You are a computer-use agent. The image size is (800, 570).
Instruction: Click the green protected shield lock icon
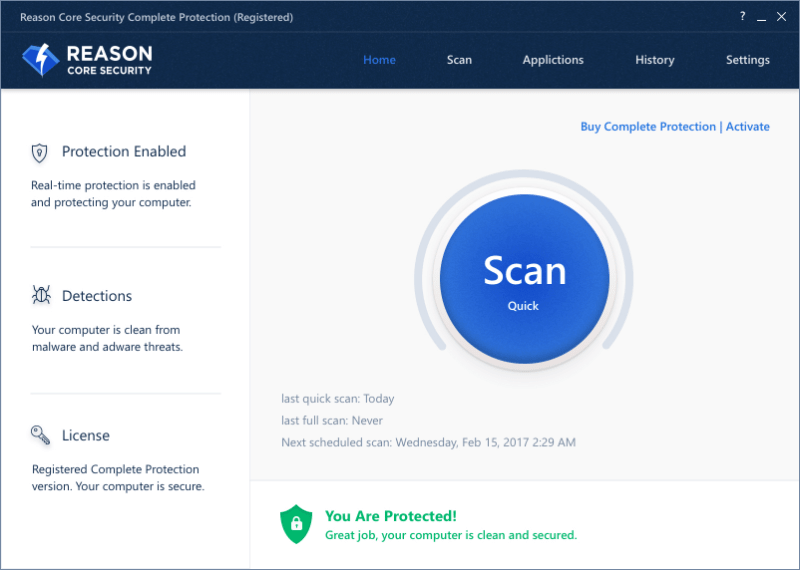coord(296,524)
